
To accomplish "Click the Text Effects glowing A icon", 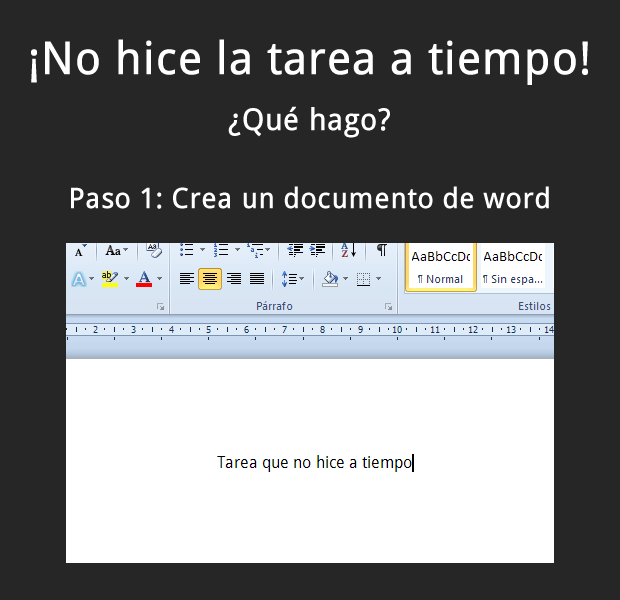I will 79,279.
